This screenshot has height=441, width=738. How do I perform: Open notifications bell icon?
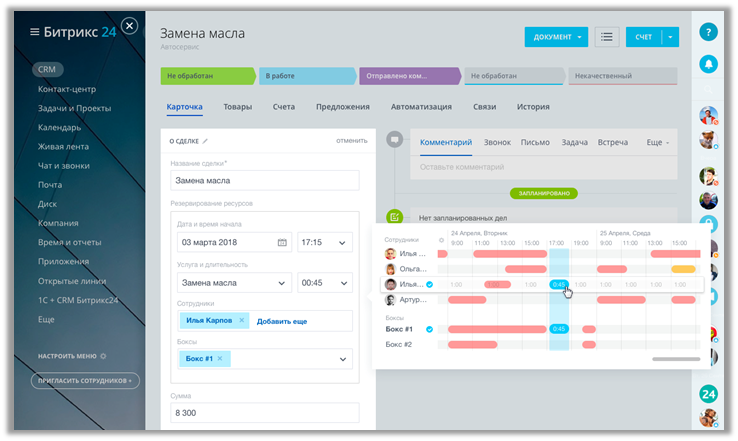pos(708,64)
